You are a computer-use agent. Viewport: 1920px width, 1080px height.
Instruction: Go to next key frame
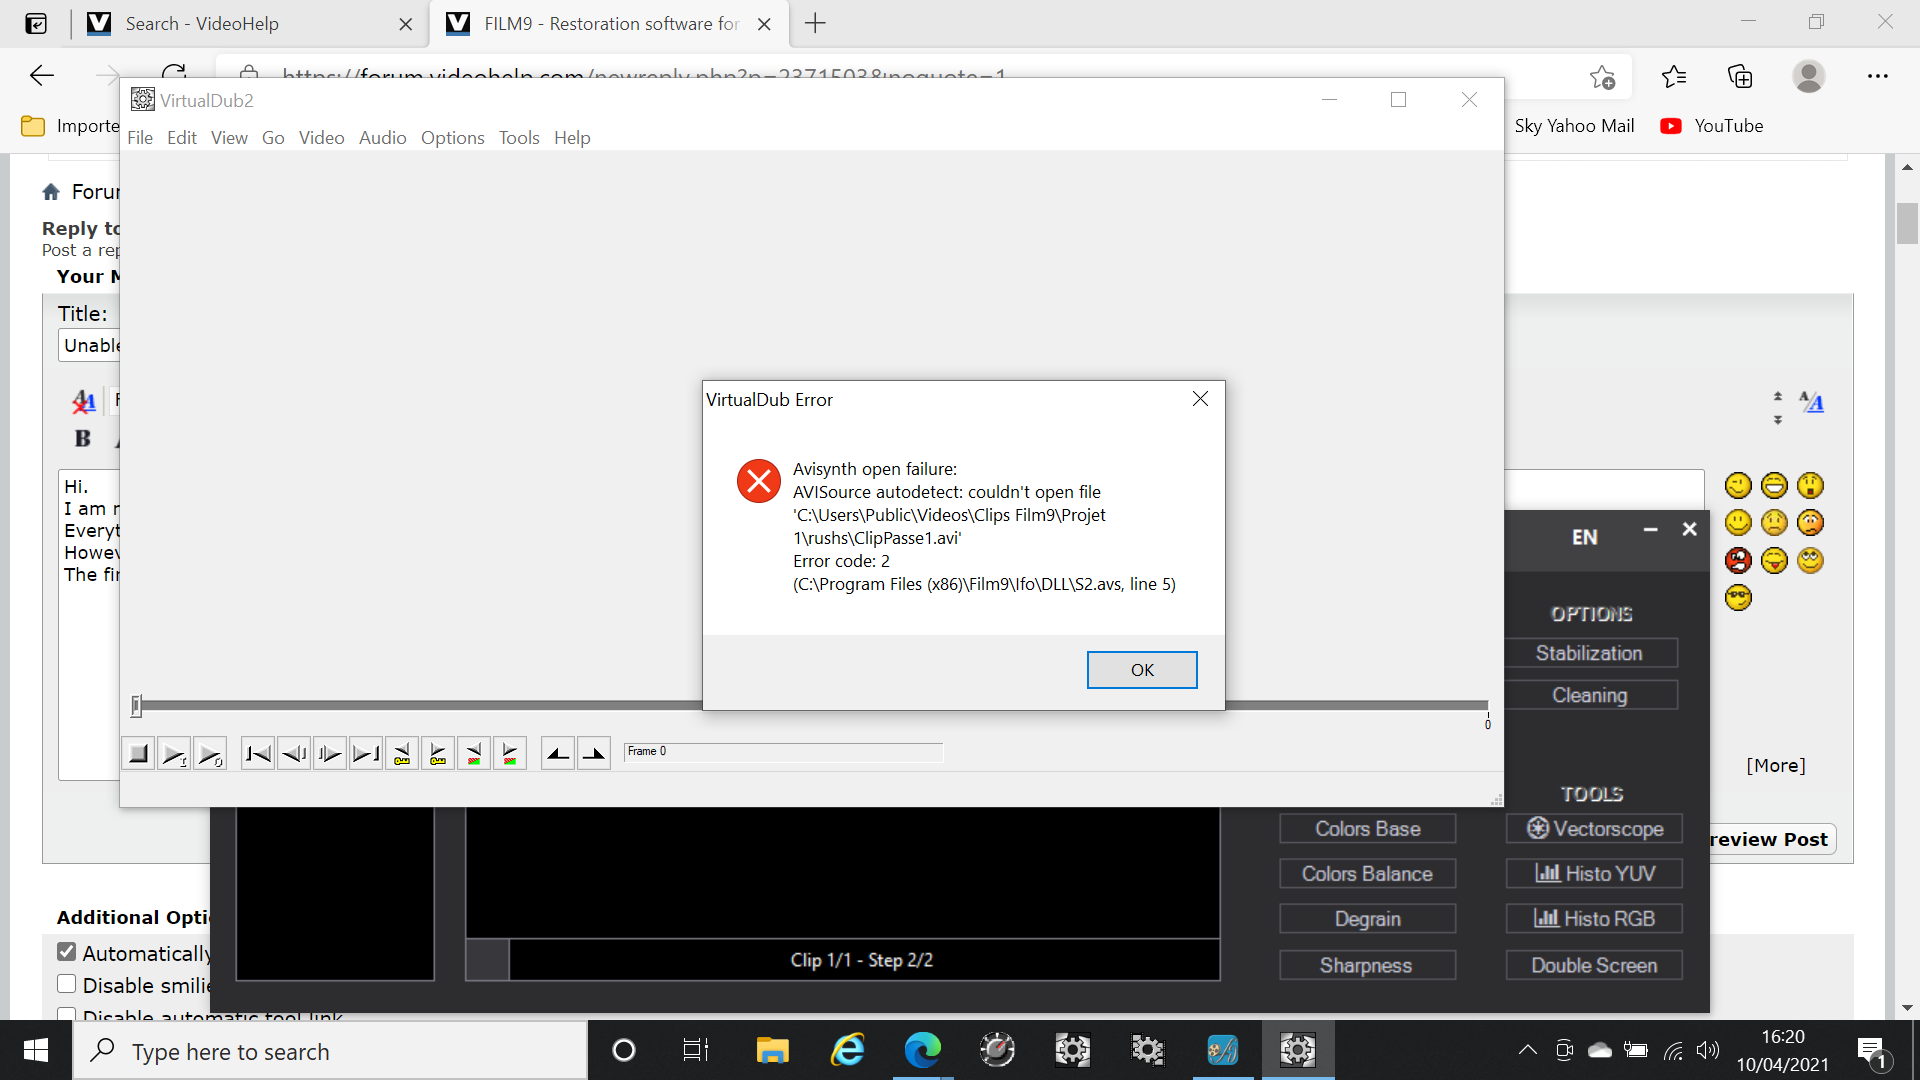pos(438,753)
